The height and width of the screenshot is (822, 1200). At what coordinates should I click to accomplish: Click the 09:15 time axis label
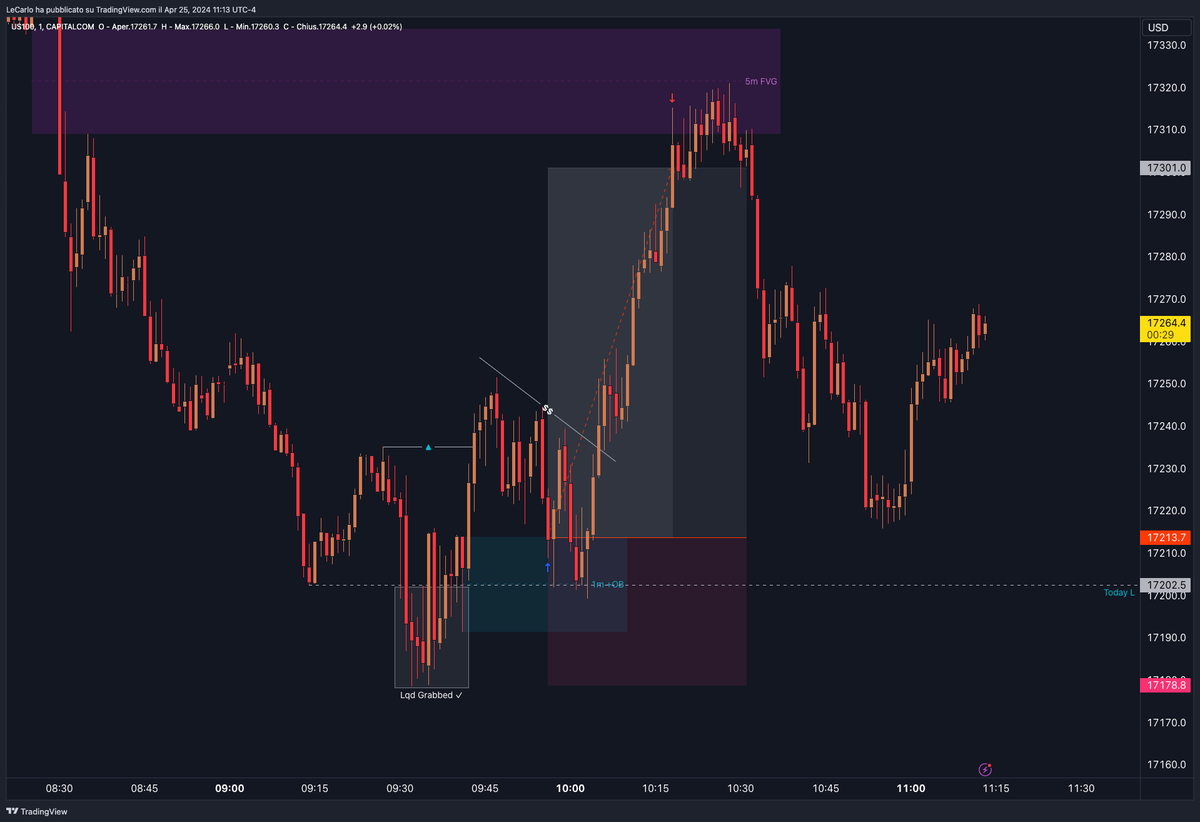315,788
